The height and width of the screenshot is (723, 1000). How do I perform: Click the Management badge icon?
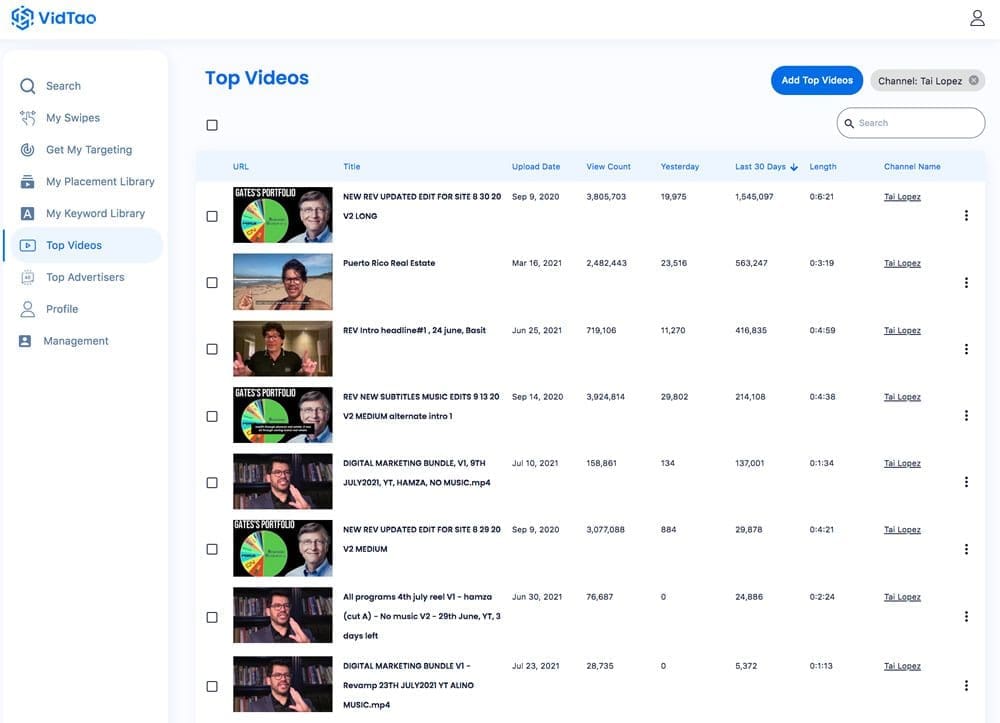tap(25, 341)
